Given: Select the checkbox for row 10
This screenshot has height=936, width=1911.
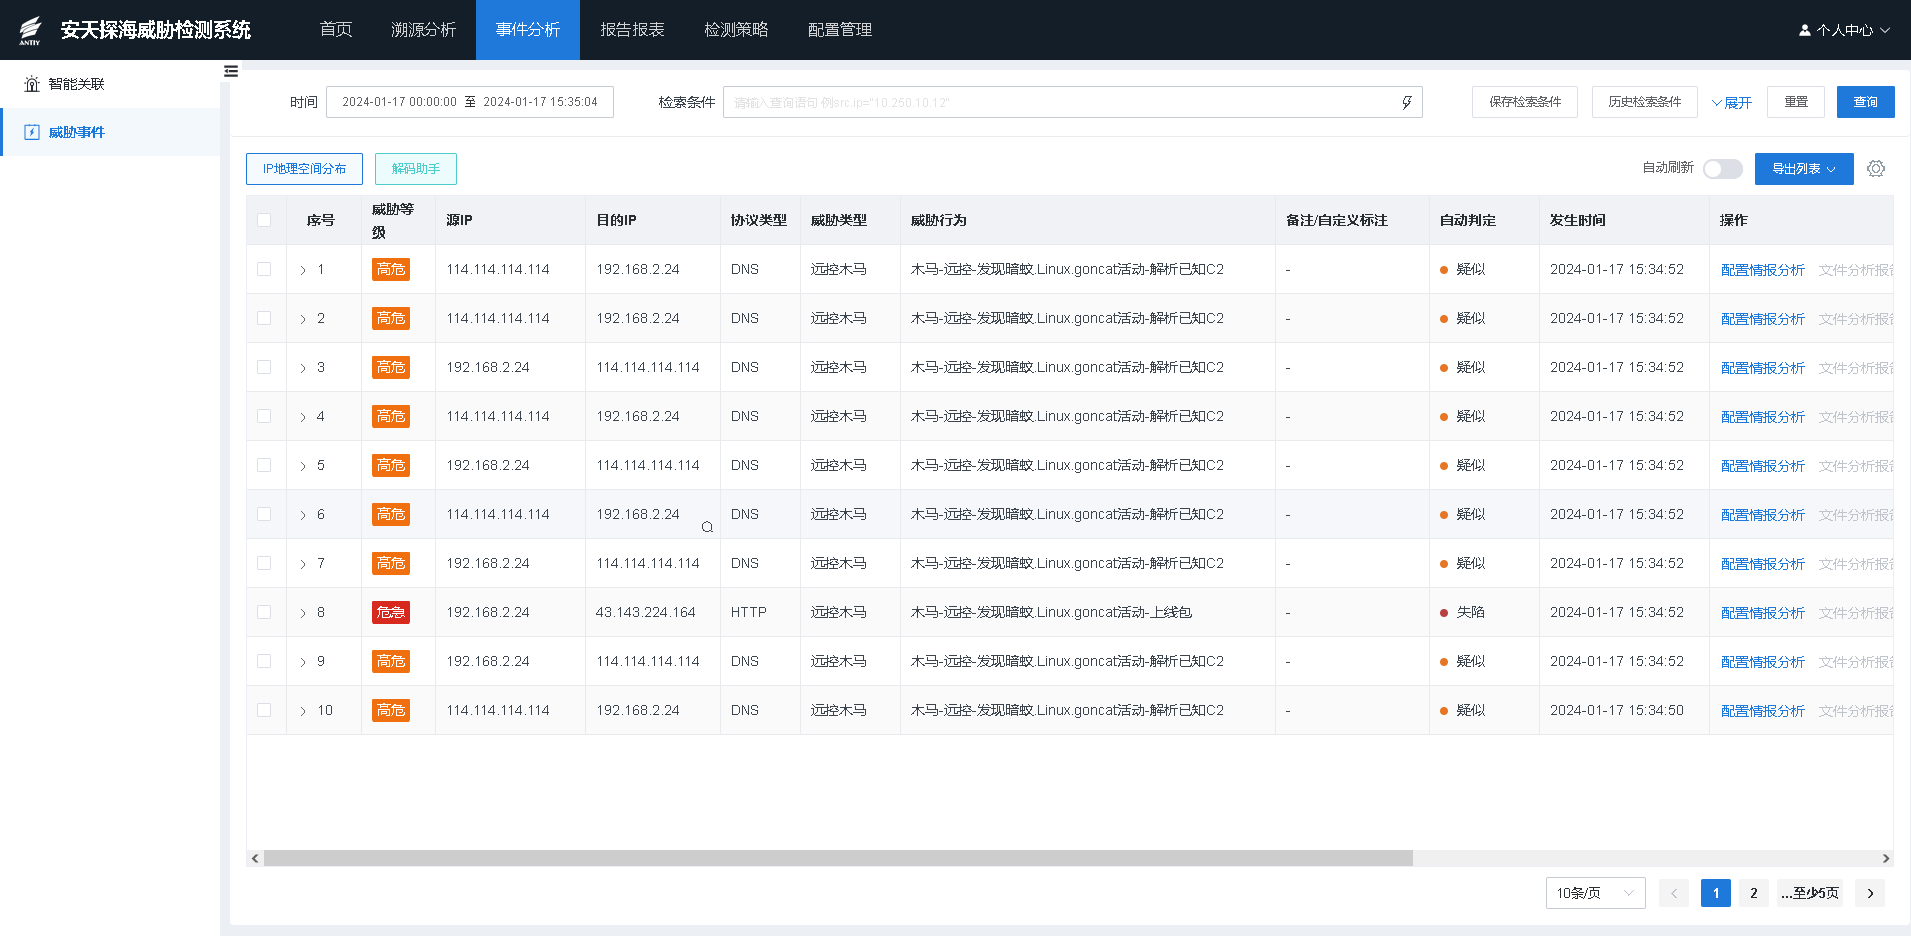Looking at the screenshot, I should [x=264, y=710].
